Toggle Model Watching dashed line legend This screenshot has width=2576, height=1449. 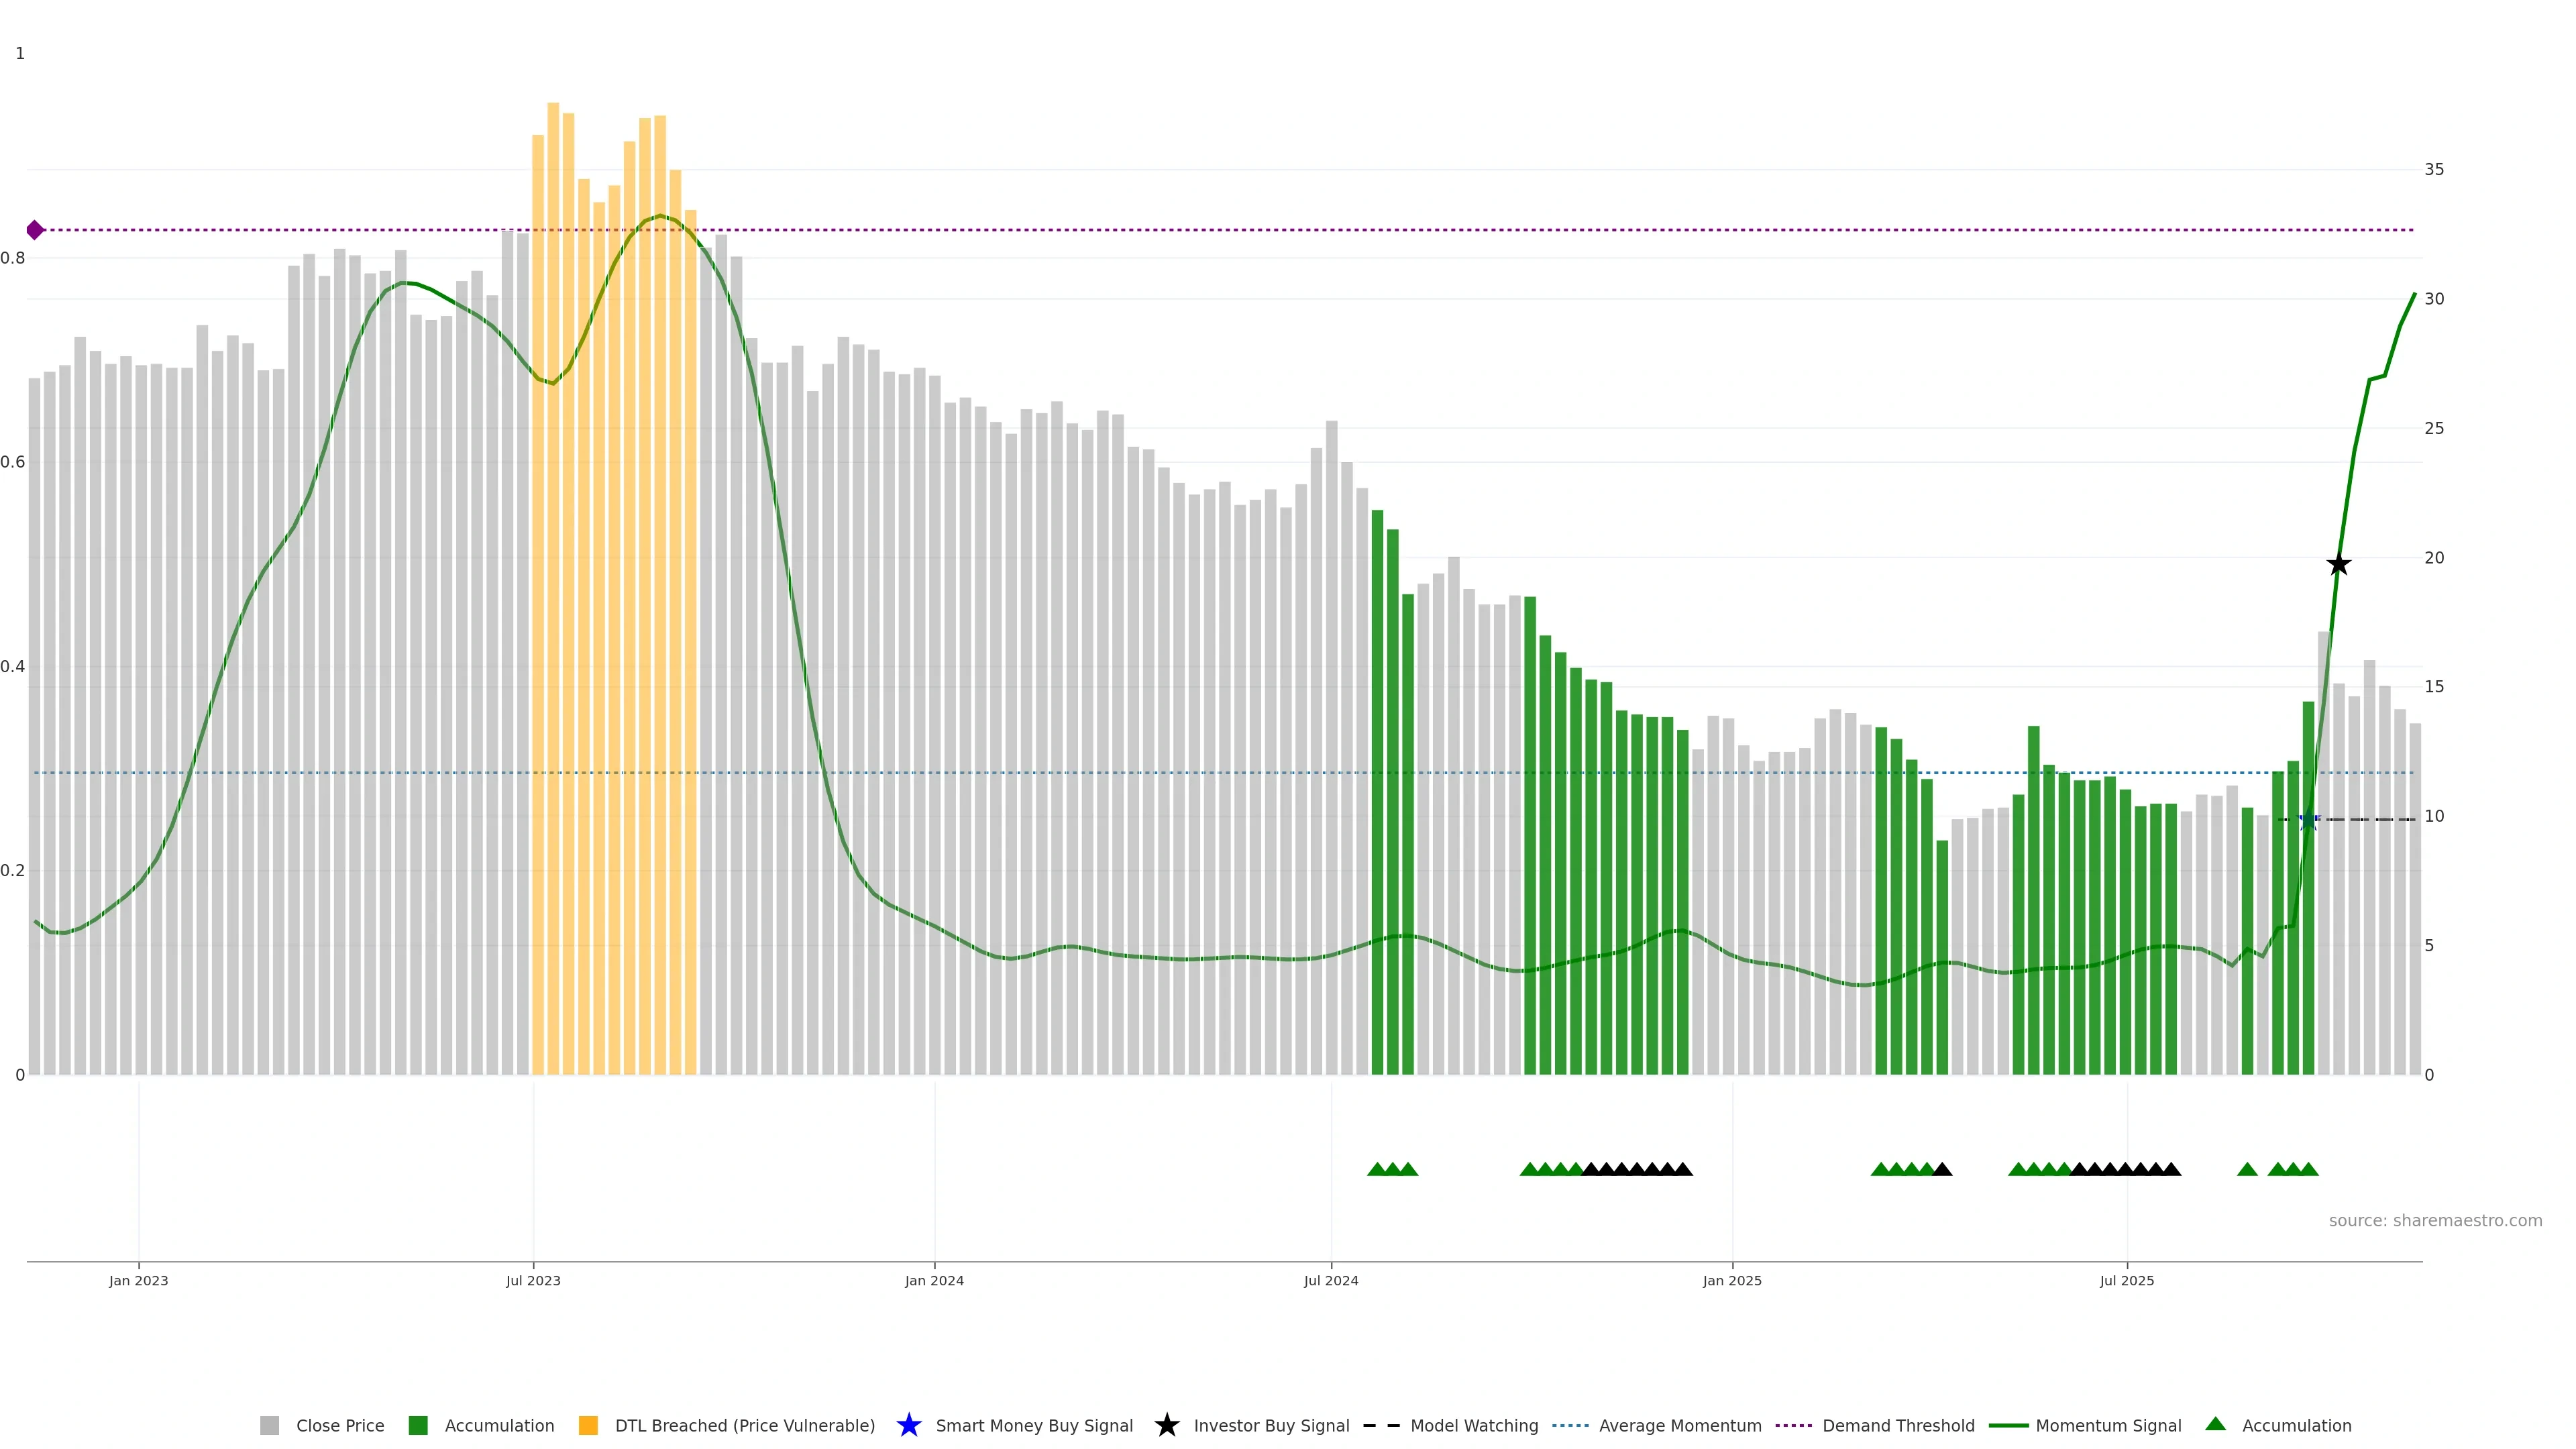pos(1381,1425)
